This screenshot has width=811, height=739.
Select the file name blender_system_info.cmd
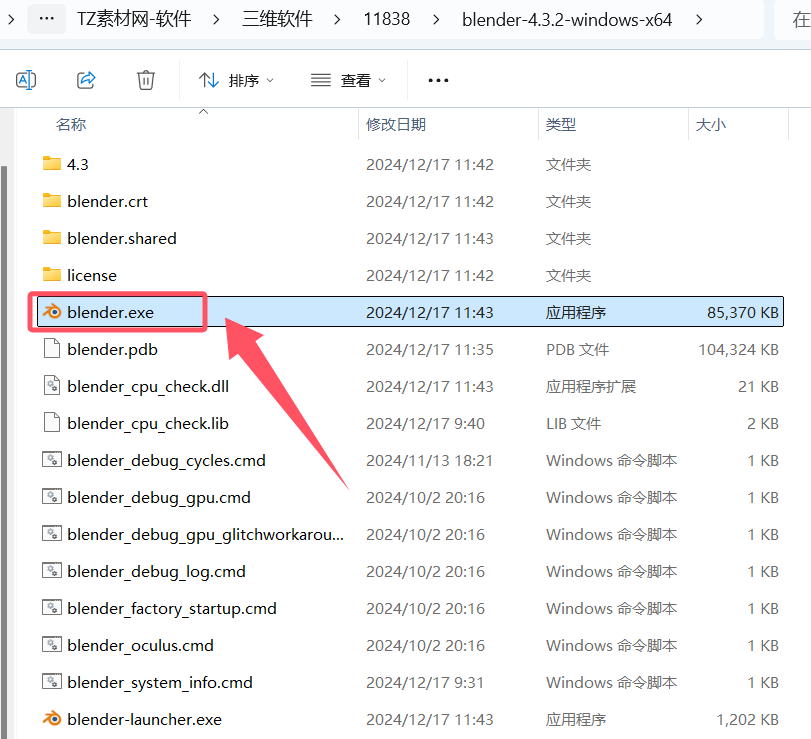pyautogui.click(x=160, y=683)
